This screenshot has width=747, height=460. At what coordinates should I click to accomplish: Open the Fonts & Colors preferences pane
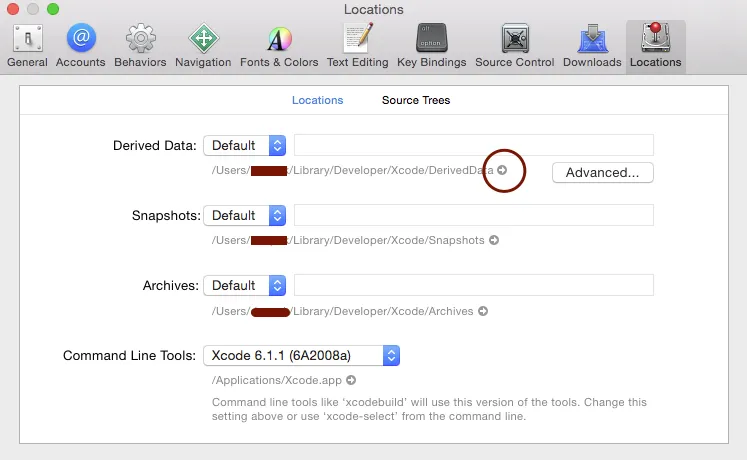(279, 46)
